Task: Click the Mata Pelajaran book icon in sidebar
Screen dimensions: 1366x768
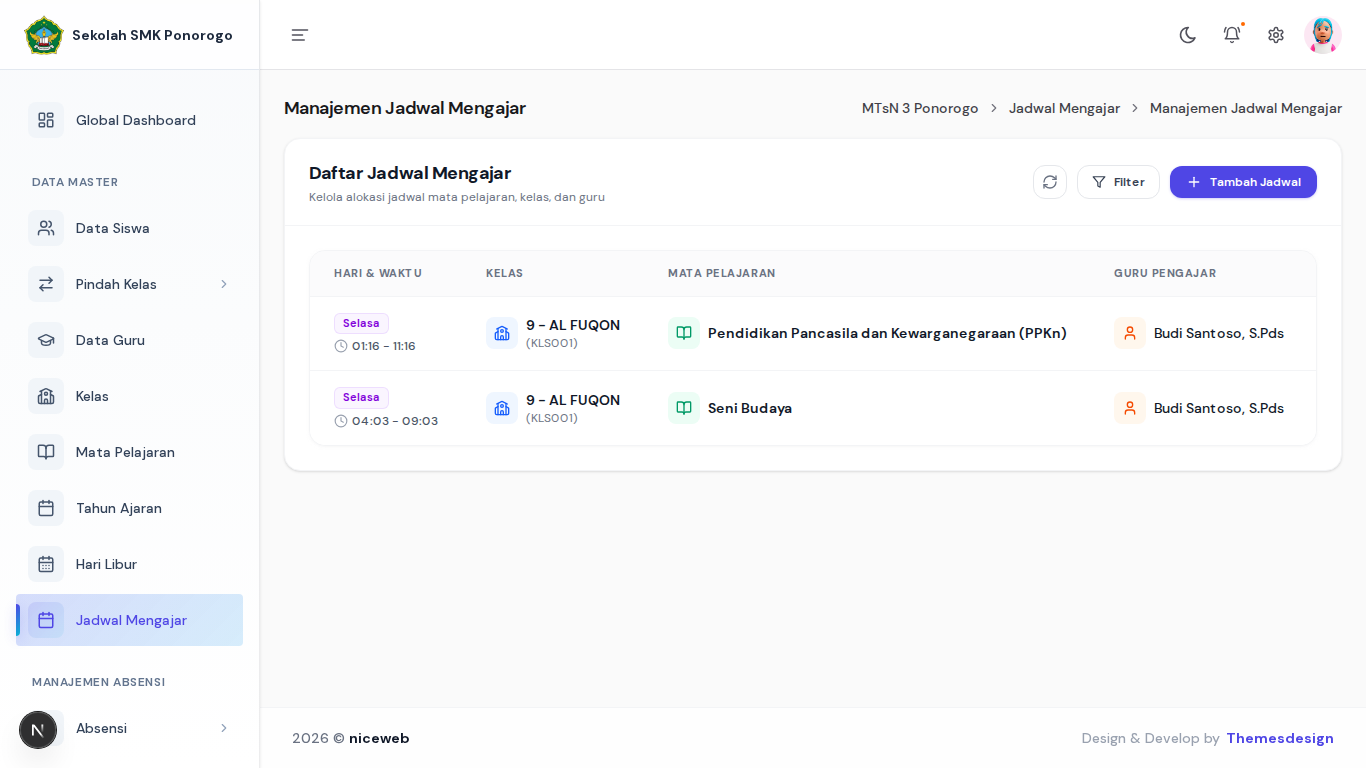Action: 46,452
